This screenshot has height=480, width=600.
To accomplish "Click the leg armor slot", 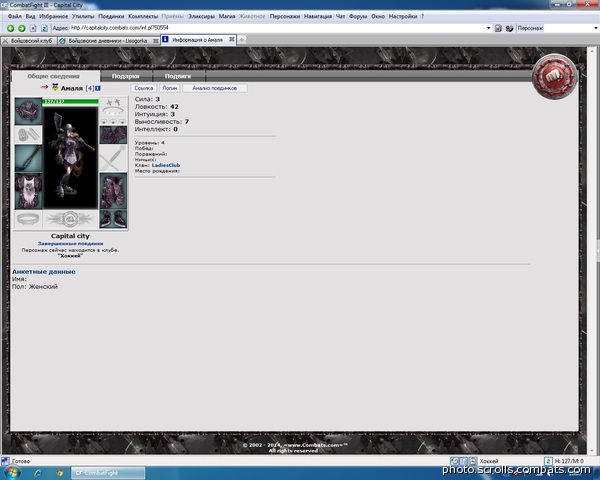I will pyautogui.click(x=113, y=191).
